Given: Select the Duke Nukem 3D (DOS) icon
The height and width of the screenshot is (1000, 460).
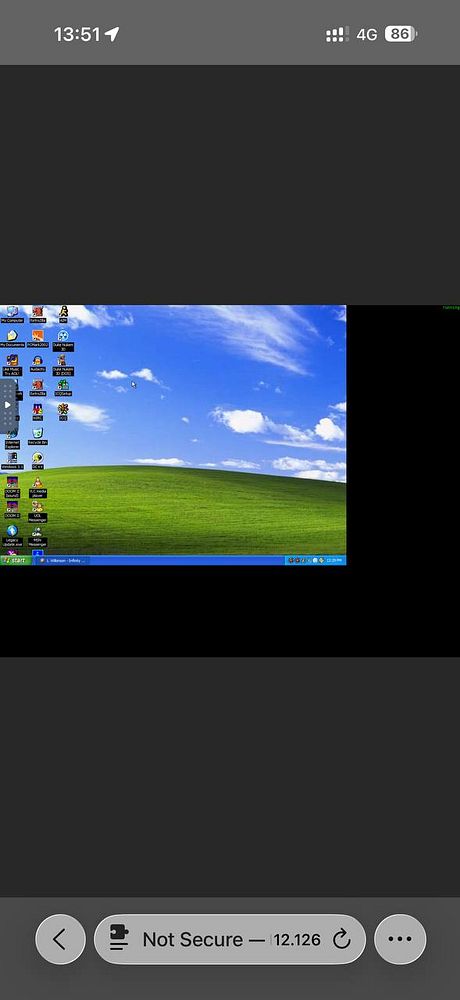Looking at the screenshot, I should click(63, 365).
